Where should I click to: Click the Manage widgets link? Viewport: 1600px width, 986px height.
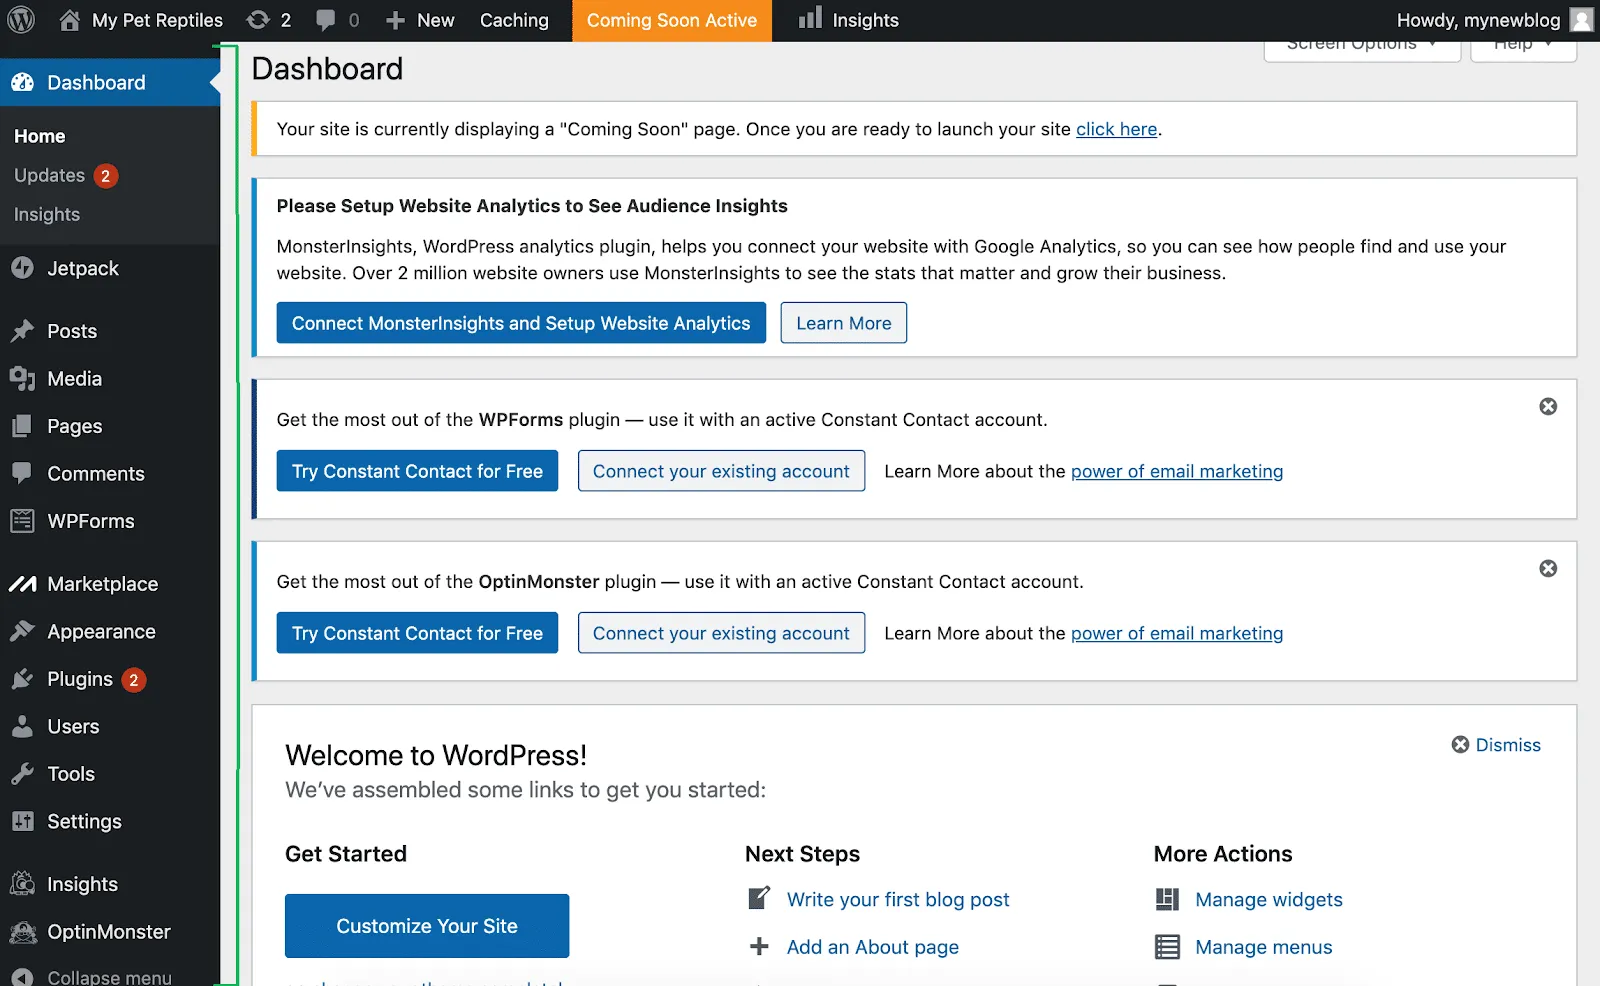(1269, 899)
